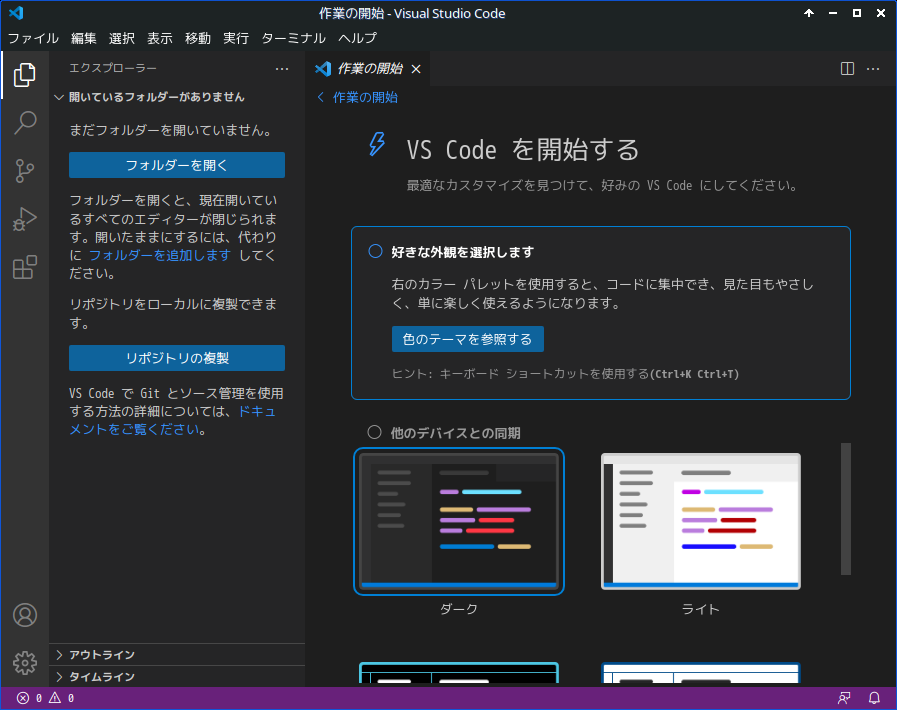Select the 好きな外観を選択します step radio
The height and width of the screenshot is (710, 897).
375,251
